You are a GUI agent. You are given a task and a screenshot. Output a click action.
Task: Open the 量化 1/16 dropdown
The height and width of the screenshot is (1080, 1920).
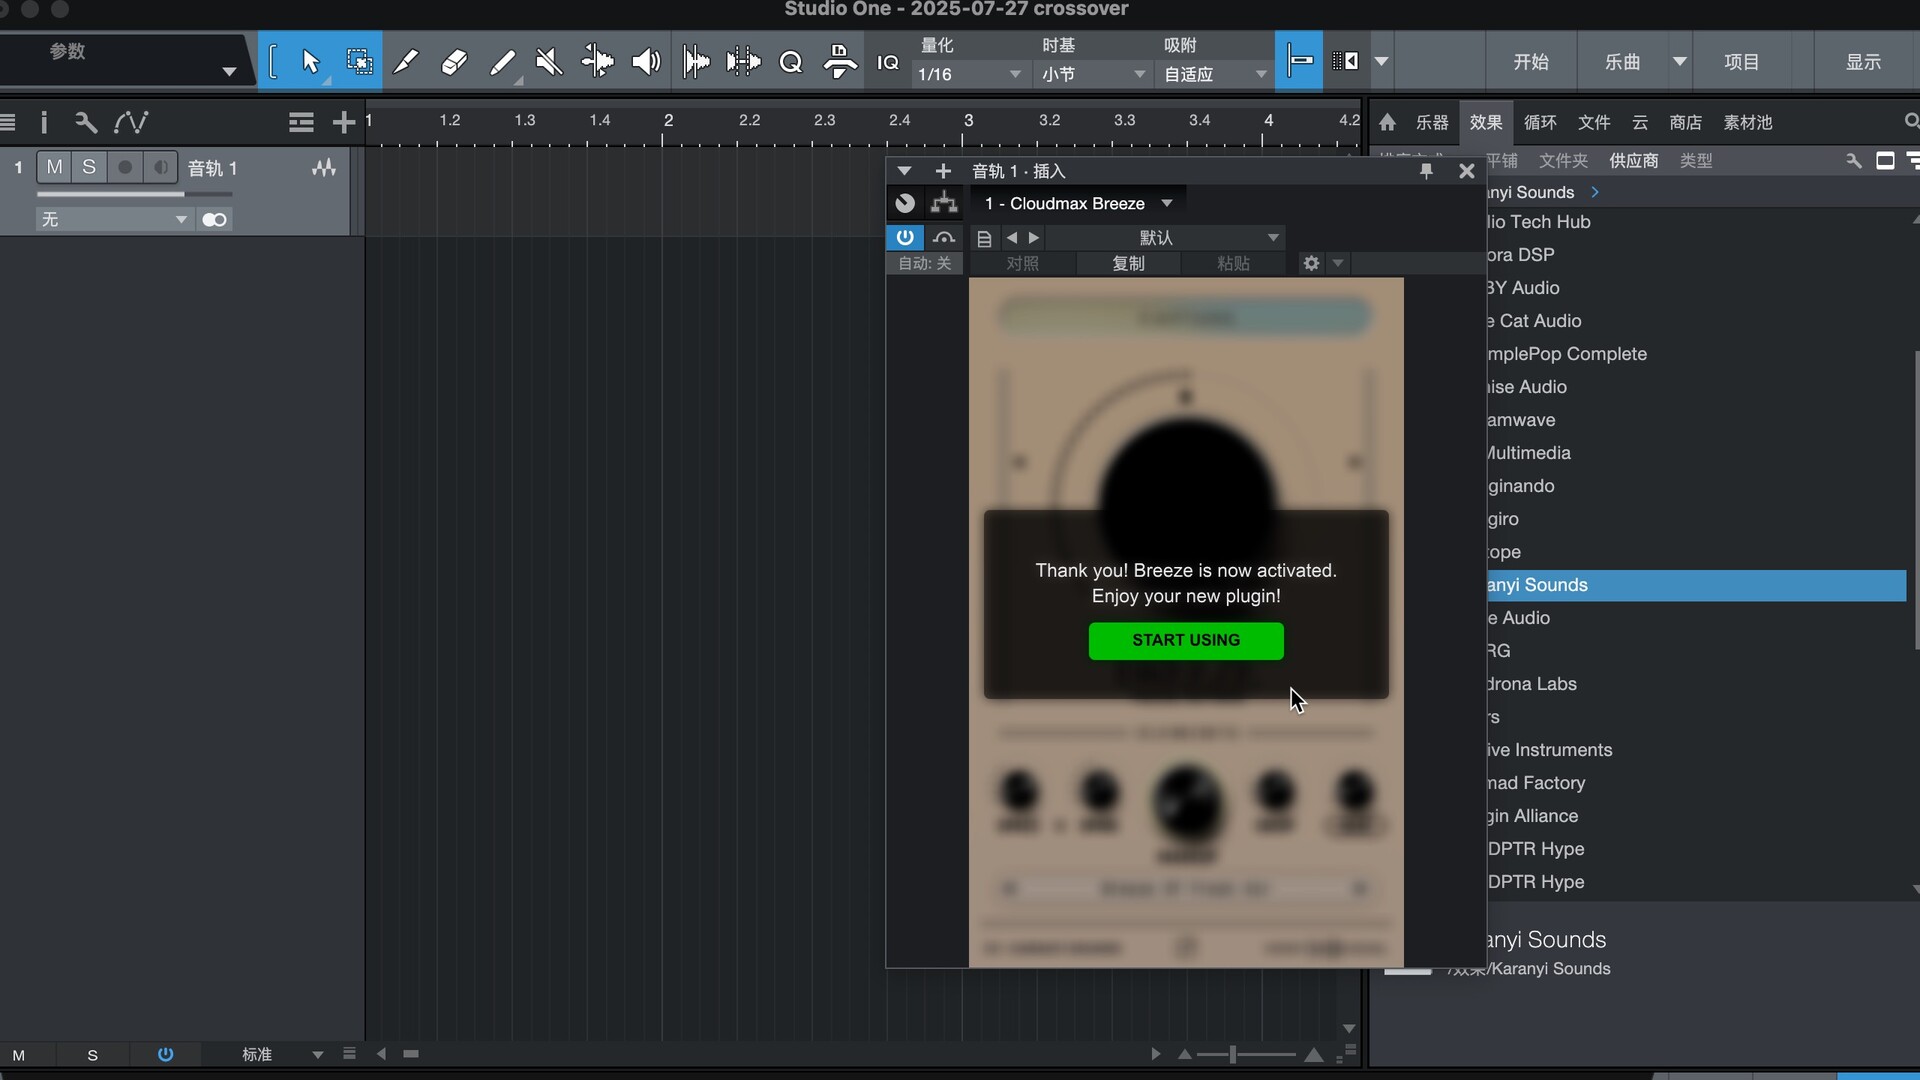(x=970, y=74)
